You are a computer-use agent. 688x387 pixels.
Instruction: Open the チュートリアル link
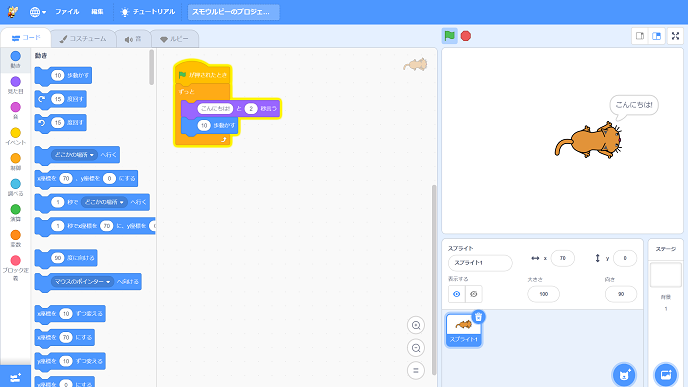(x=148, y=12)
